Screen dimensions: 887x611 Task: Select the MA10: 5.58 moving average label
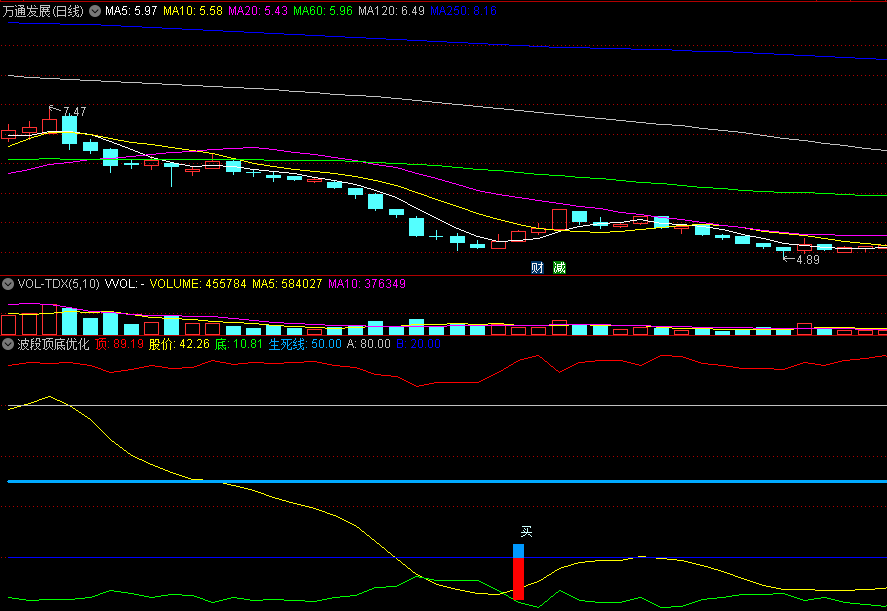click(193, 11)
